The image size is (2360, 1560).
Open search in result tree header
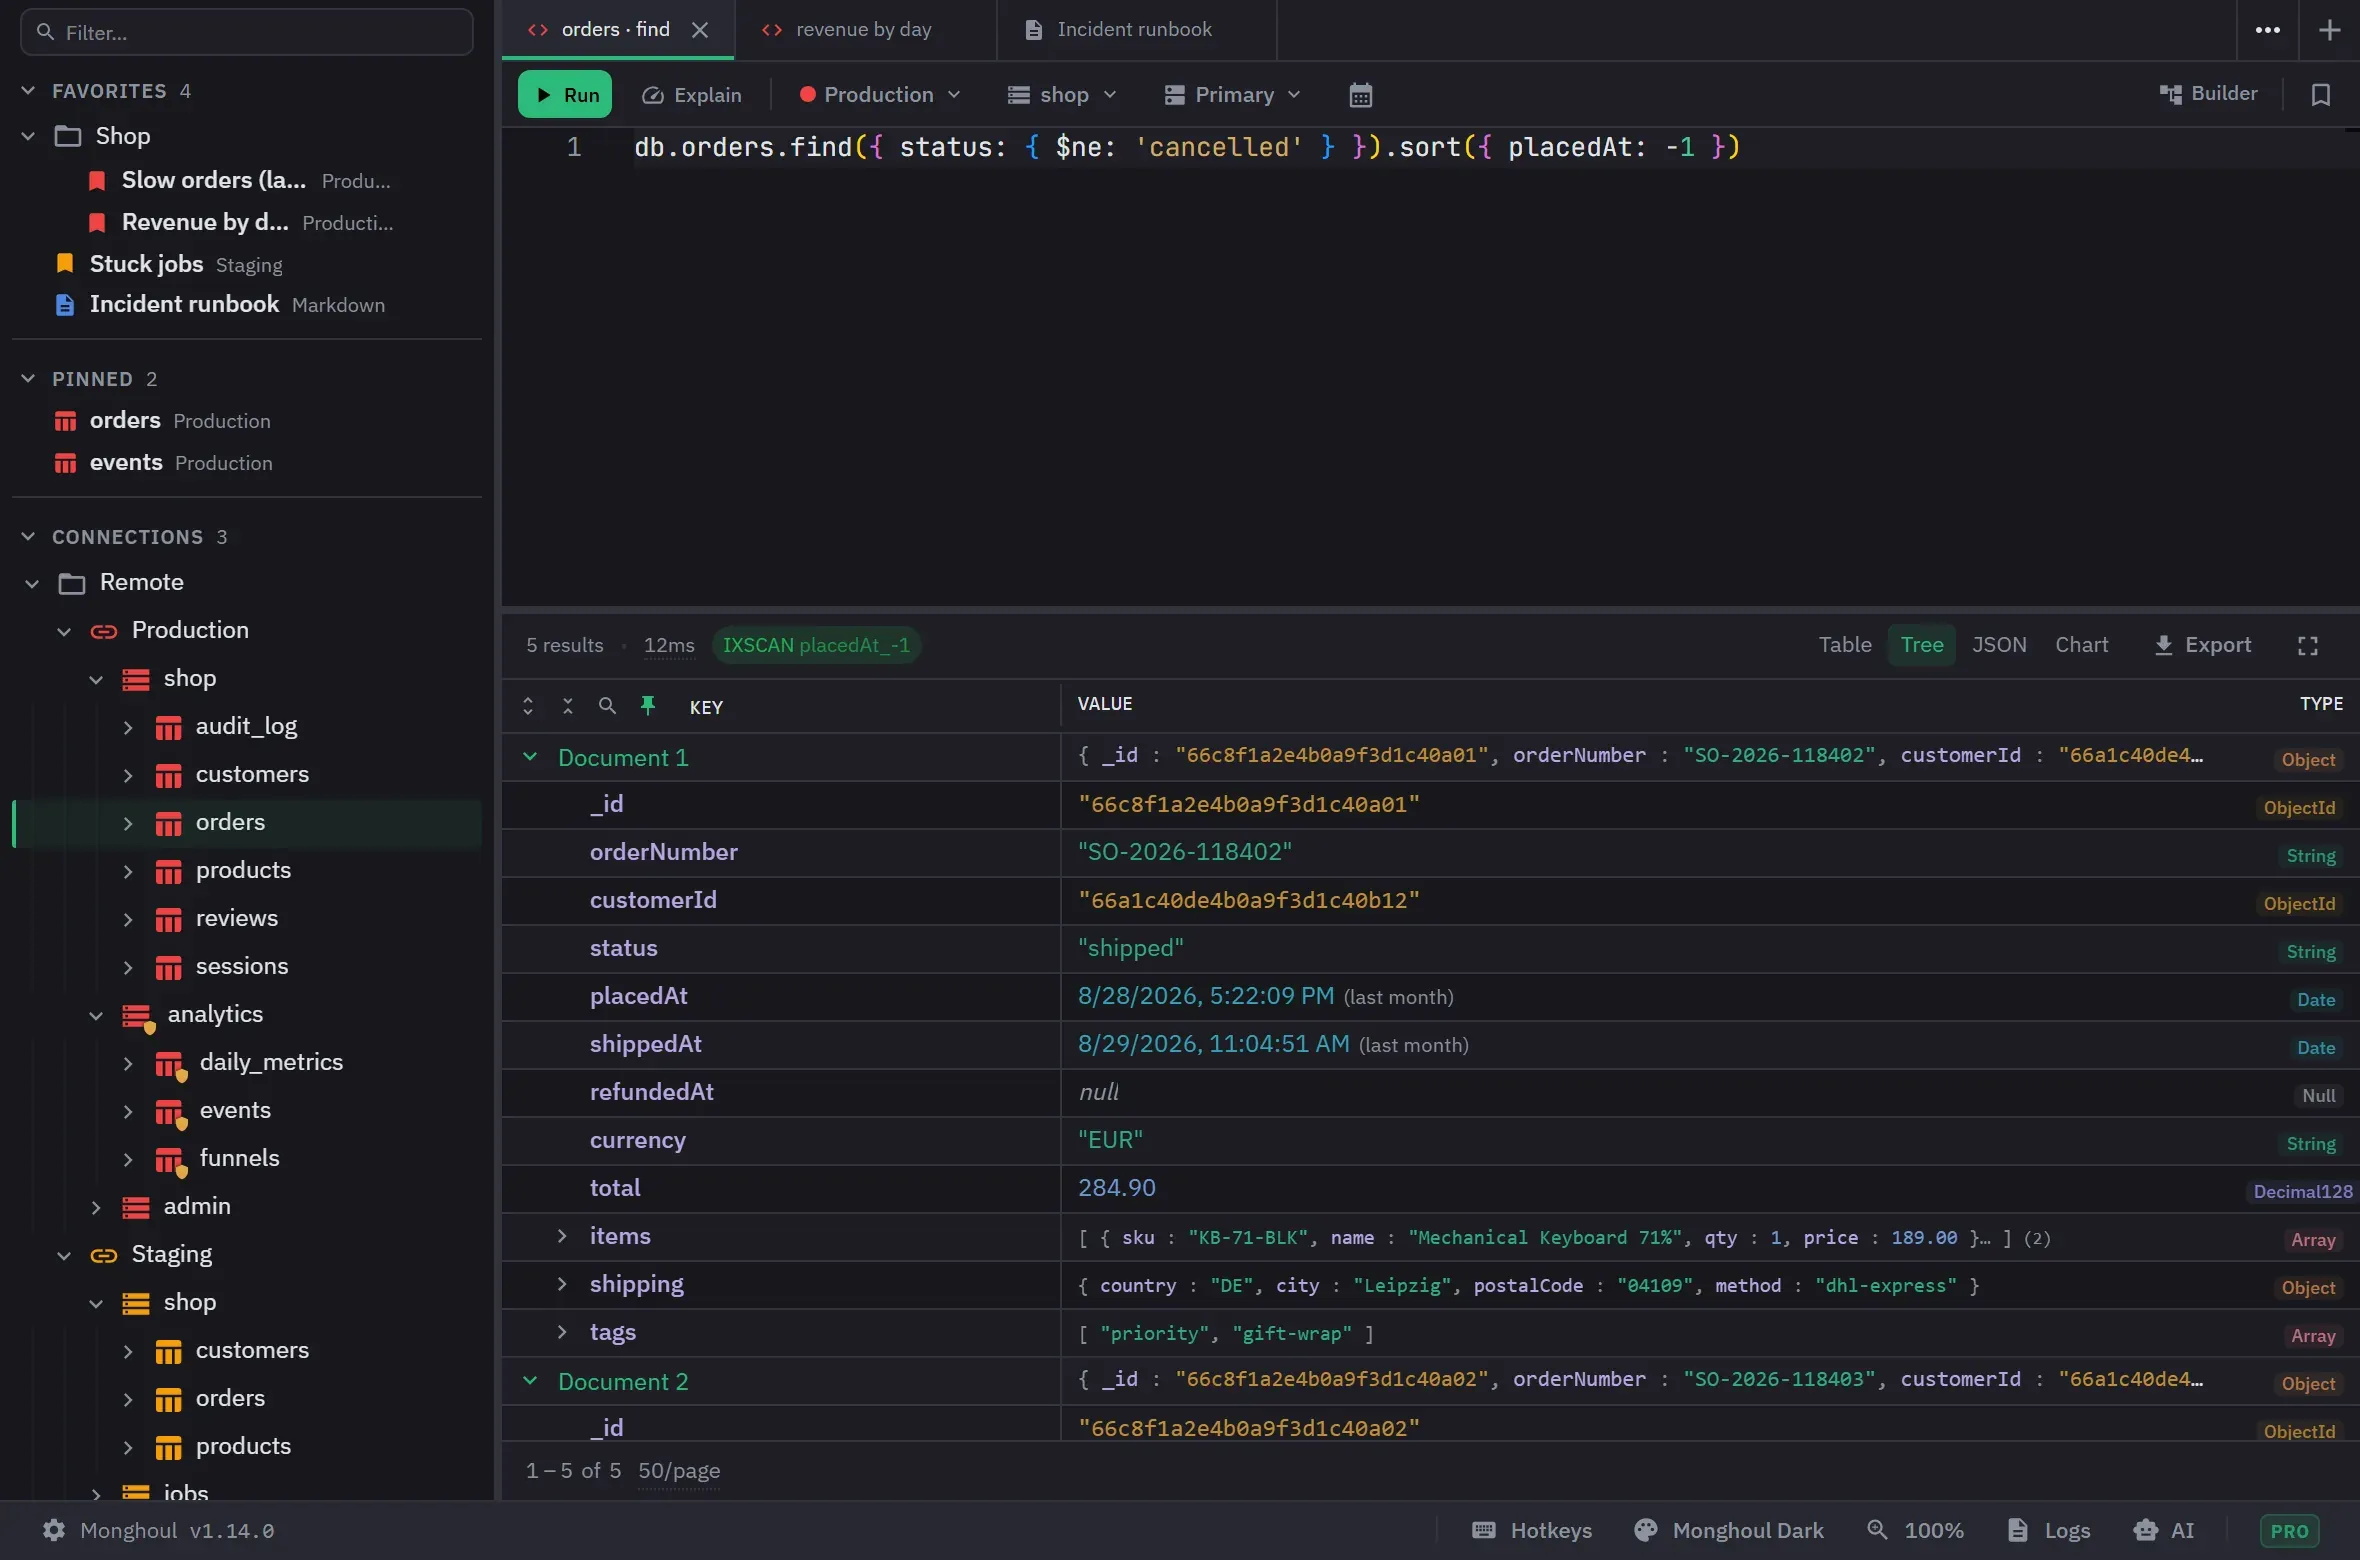(607, 706)
